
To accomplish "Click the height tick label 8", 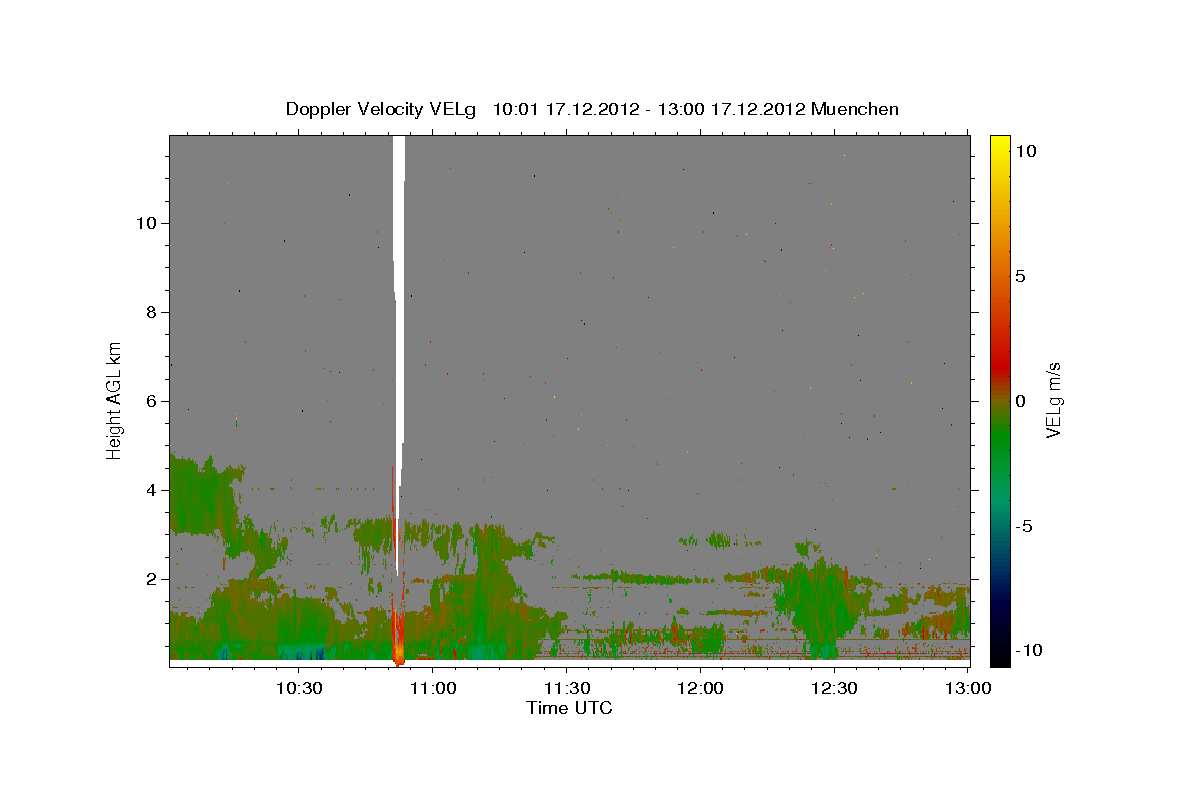I will pyautogui.click(x=150, y=312).
